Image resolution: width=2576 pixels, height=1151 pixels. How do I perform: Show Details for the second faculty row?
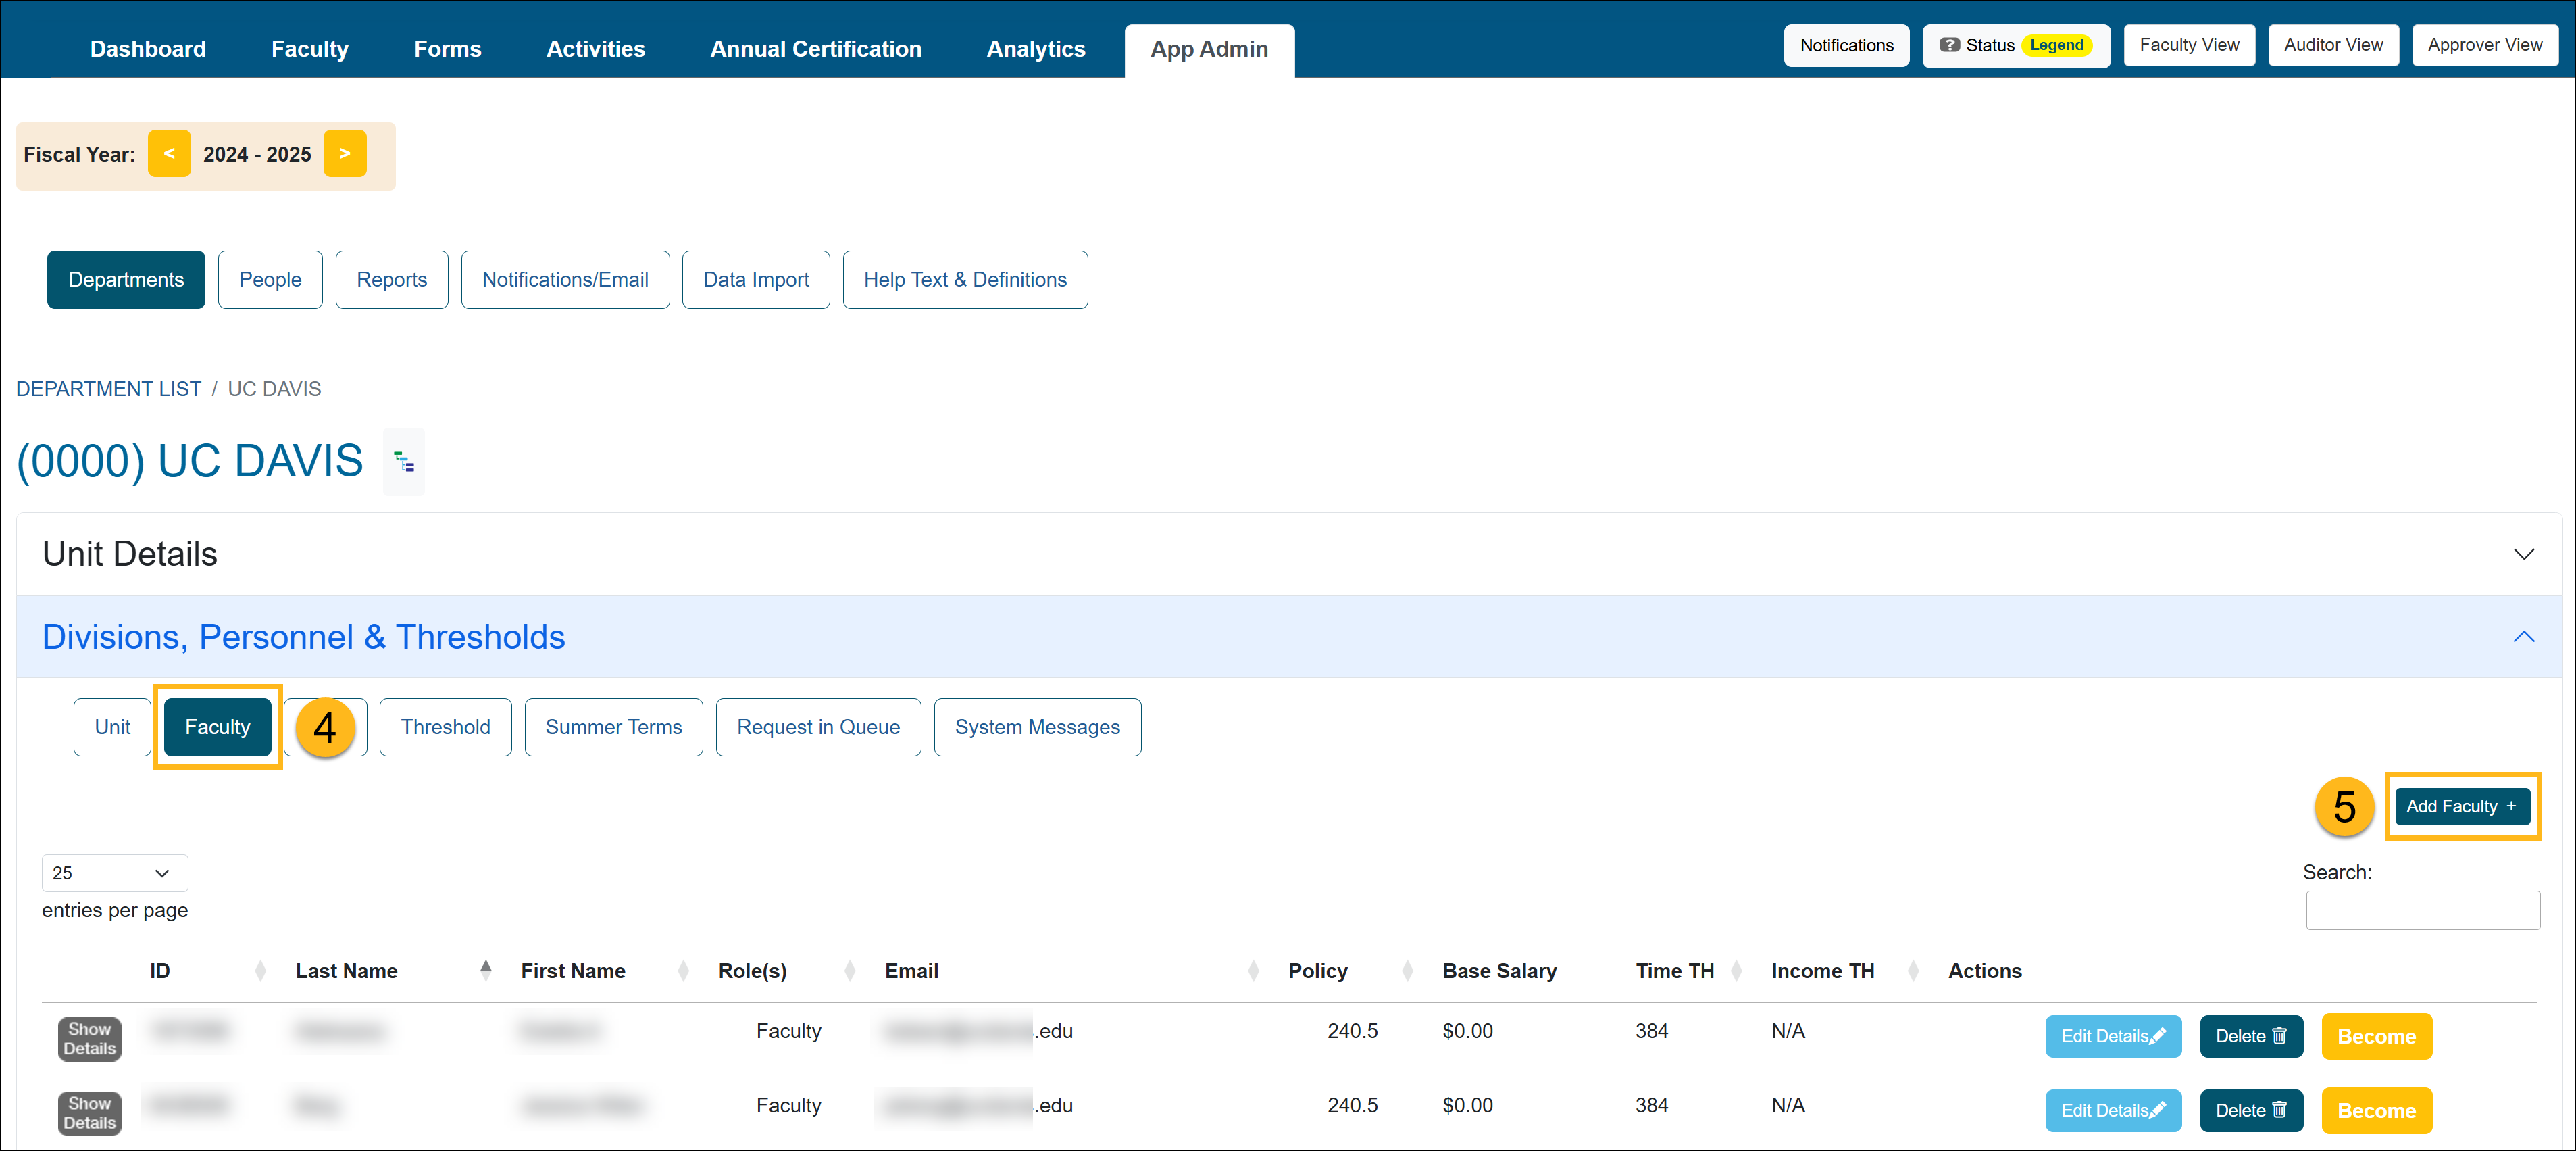90,1113
